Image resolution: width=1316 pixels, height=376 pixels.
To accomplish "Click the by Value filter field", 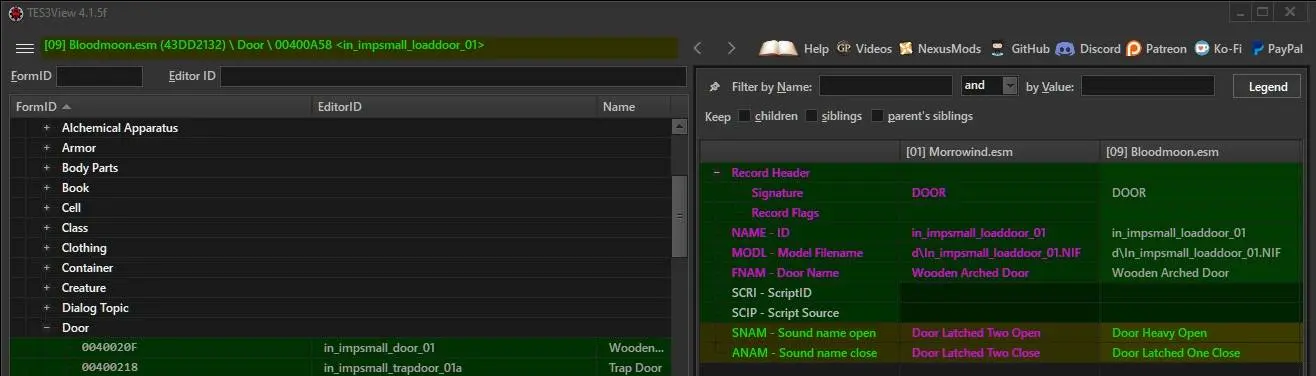I will click(x=1148, y=86).
